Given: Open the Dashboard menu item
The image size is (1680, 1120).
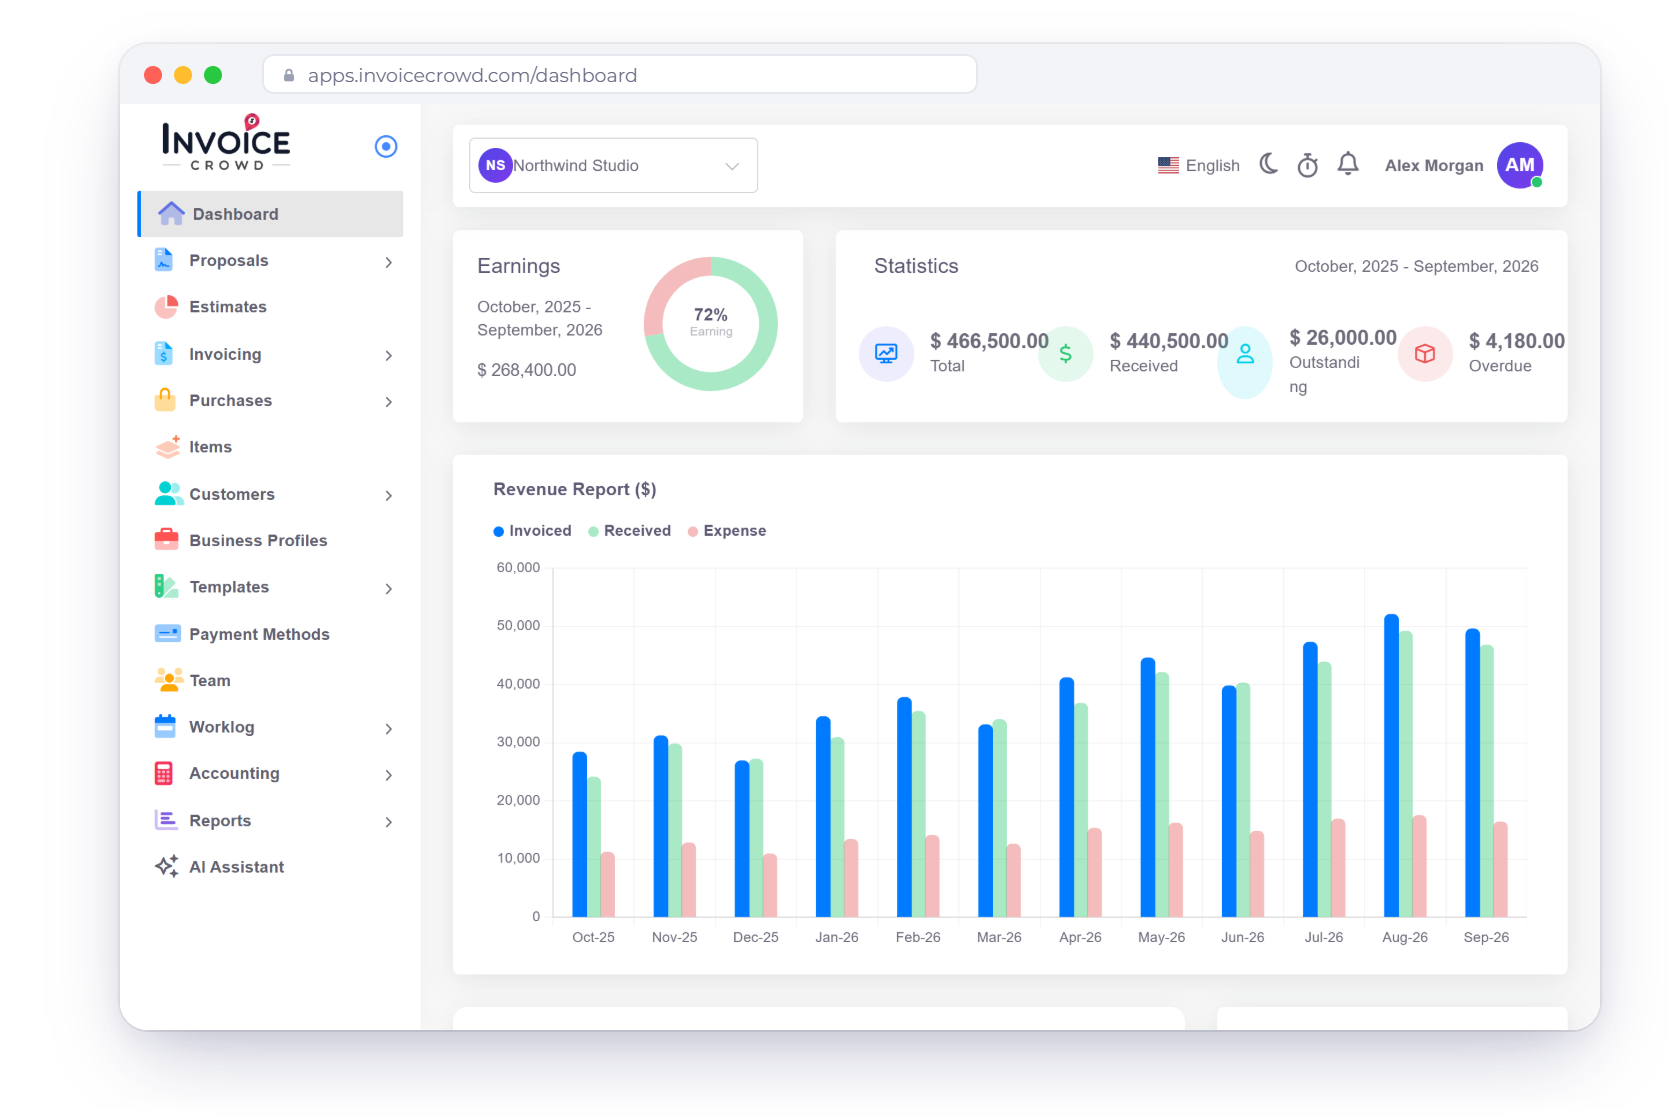Looking at the screenshot, I should pyautogui.click(x=270, y=214).
